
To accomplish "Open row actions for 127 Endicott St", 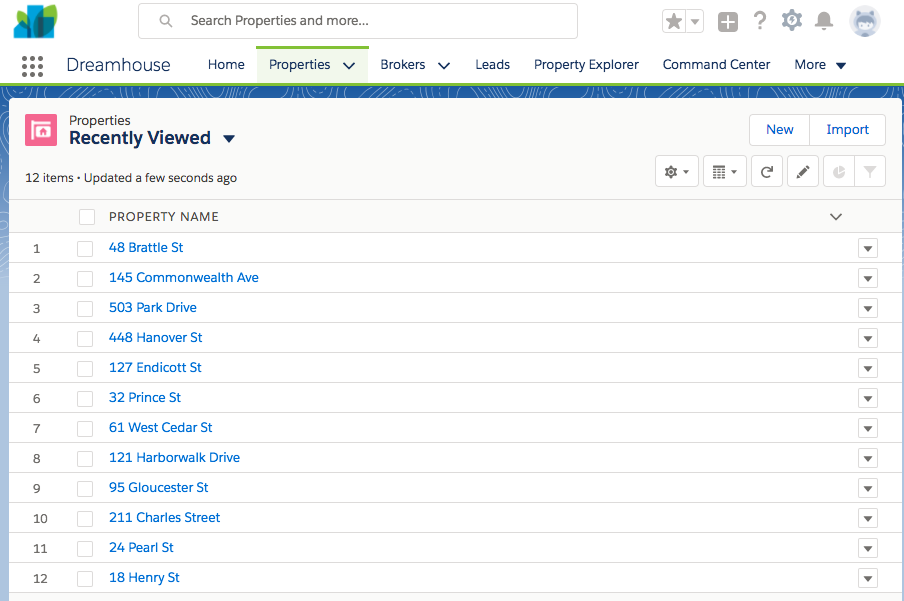I will (868, 369).
